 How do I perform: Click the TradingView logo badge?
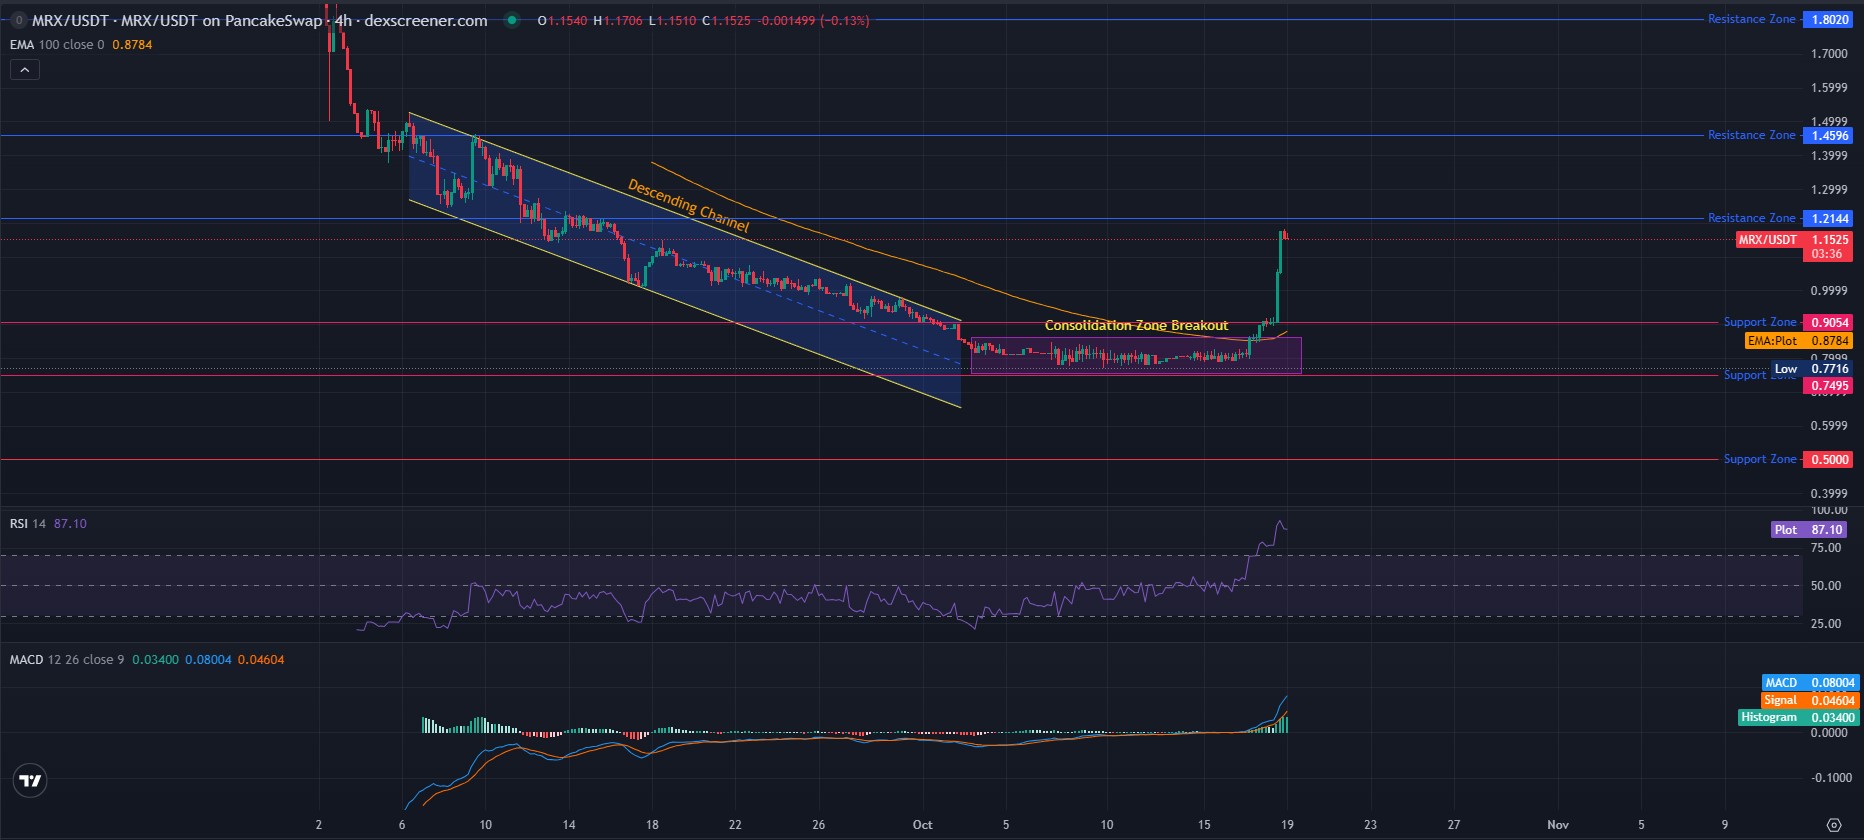(x=31, y=781)
